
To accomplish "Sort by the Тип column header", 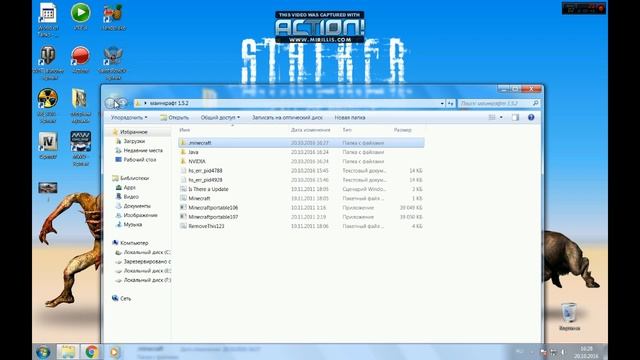I will click(347, 130).
